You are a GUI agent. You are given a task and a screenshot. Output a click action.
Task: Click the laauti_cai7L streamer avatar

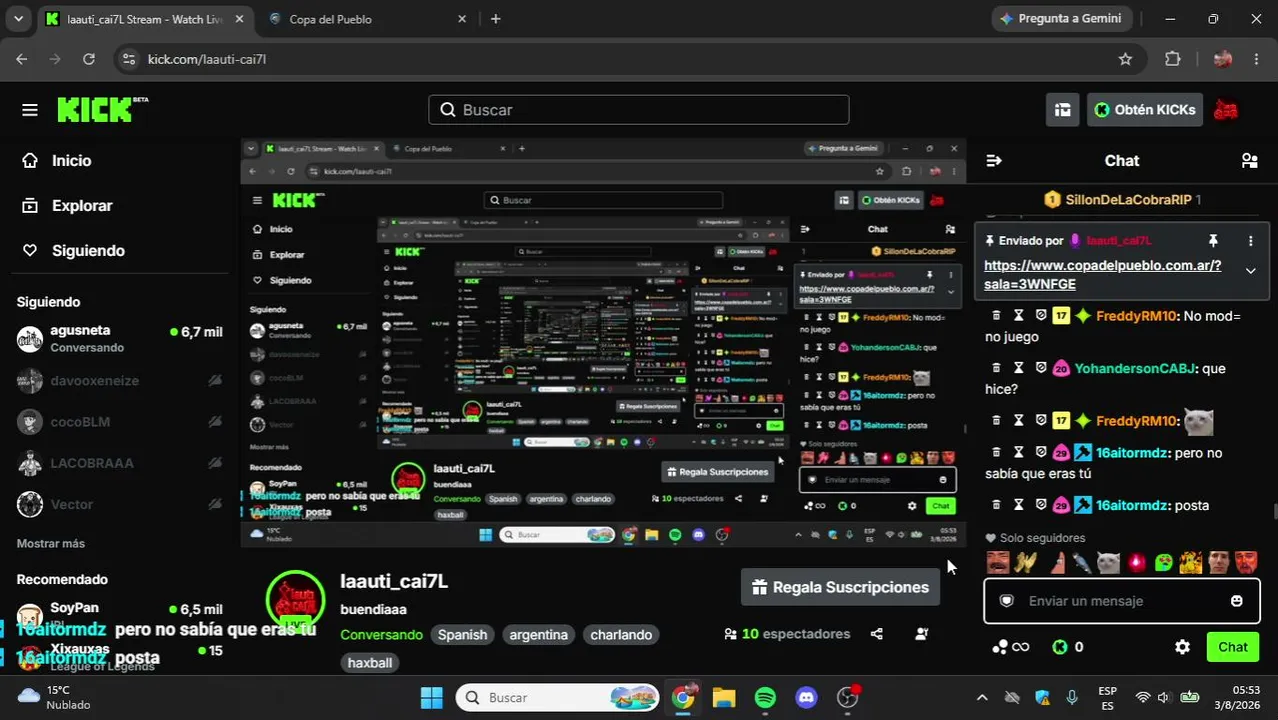(296, 600)
